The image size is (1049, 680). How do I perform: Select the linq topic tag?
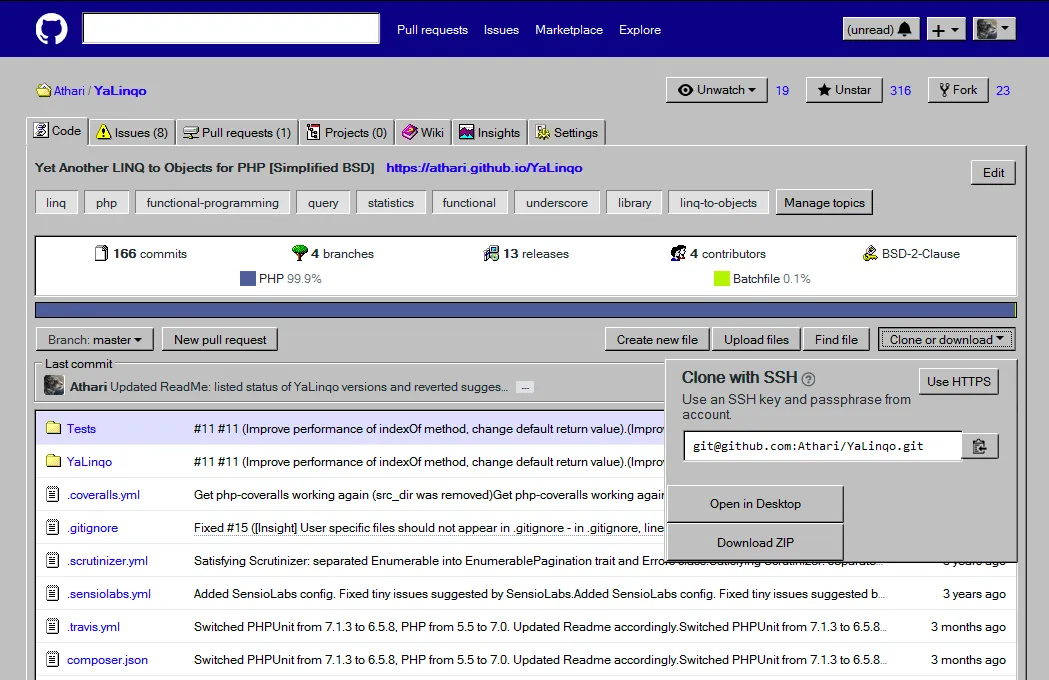click(x=56, y=203)
